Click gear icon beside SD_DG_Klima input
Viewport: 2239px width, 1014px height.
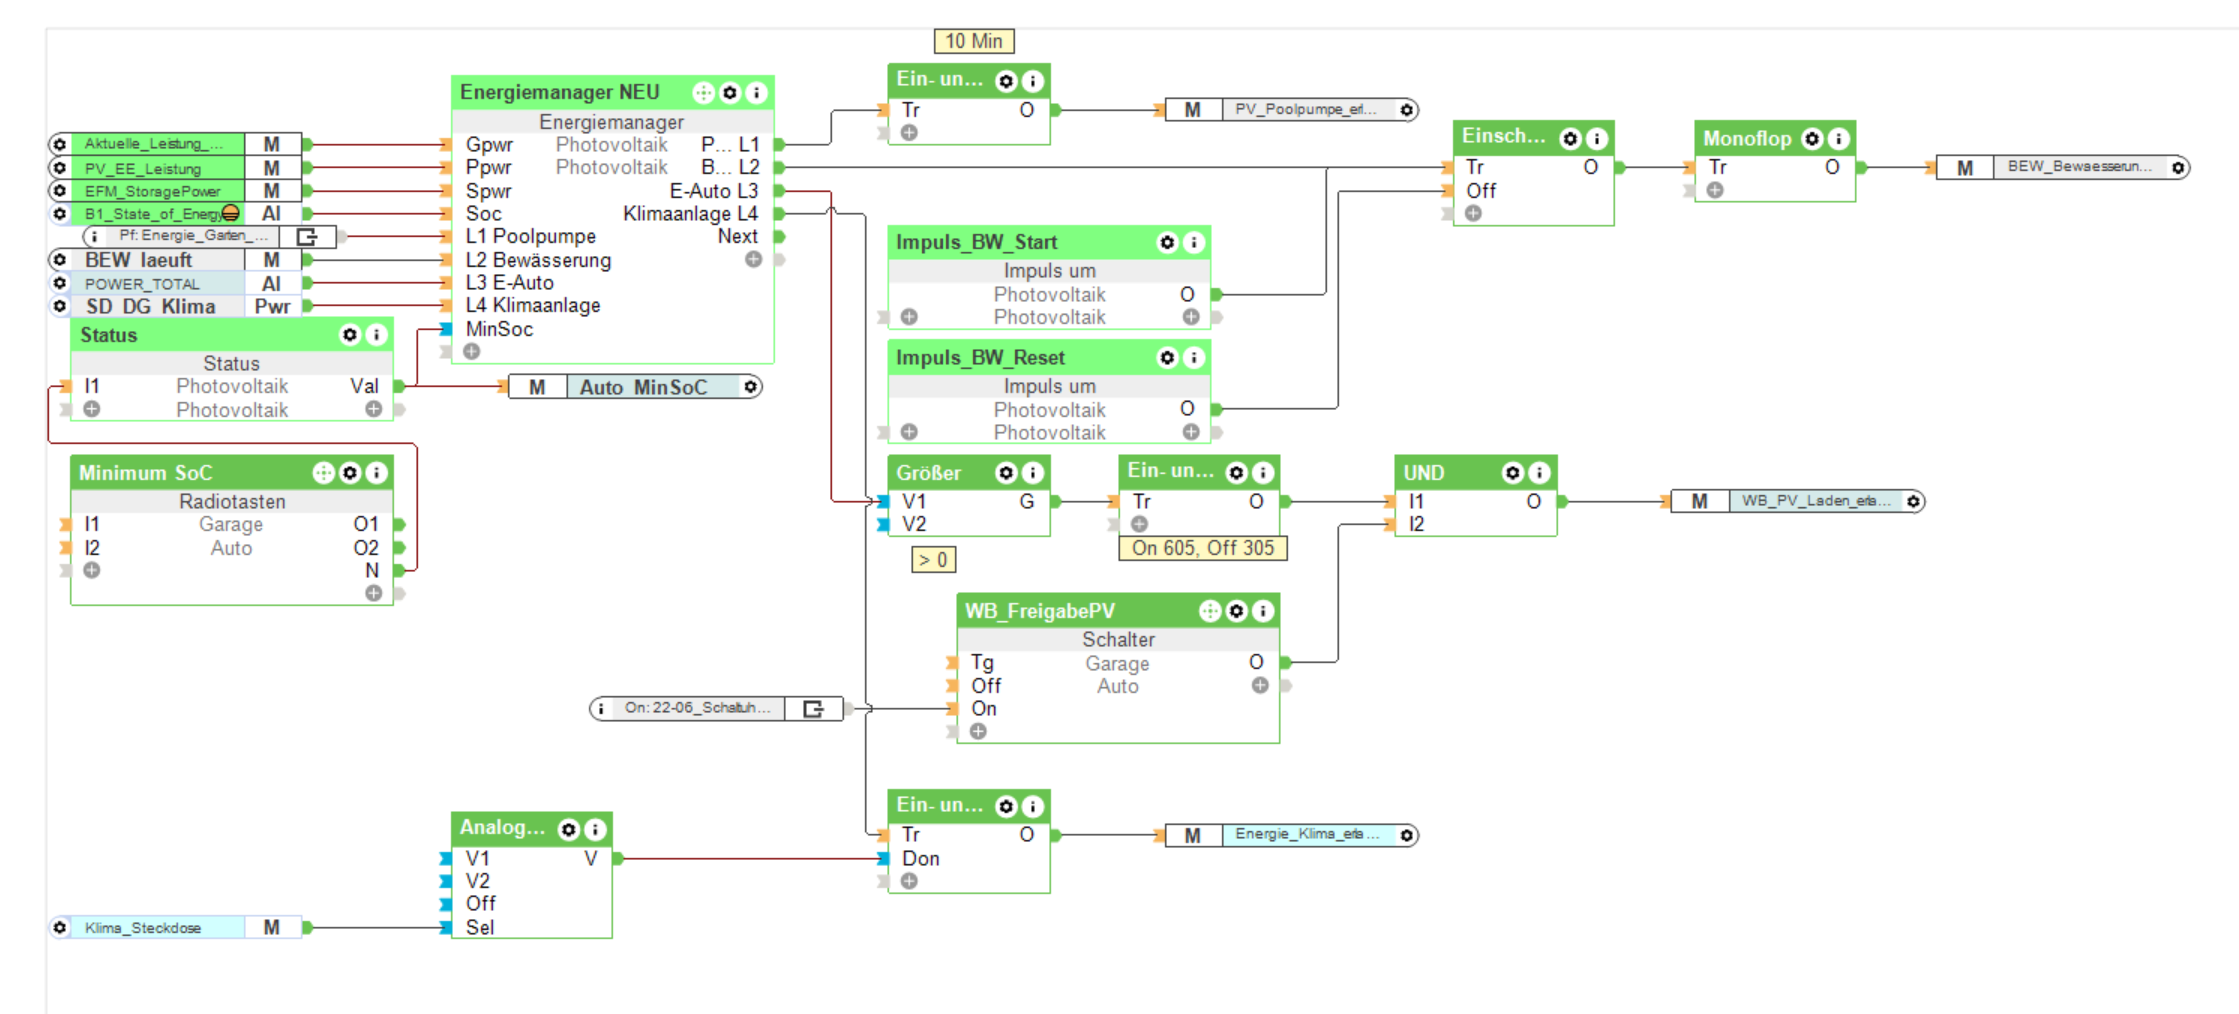(x=60, y=306)
